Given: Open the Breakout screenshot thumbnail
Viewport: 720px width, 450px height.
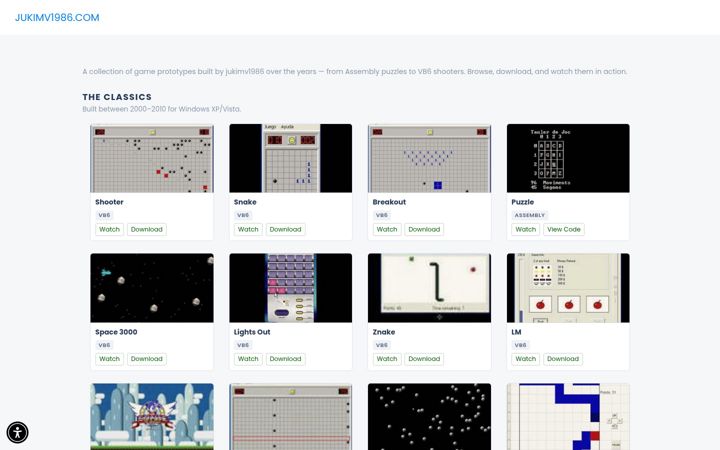Looking at the screenshot, I should click(429, 158).
